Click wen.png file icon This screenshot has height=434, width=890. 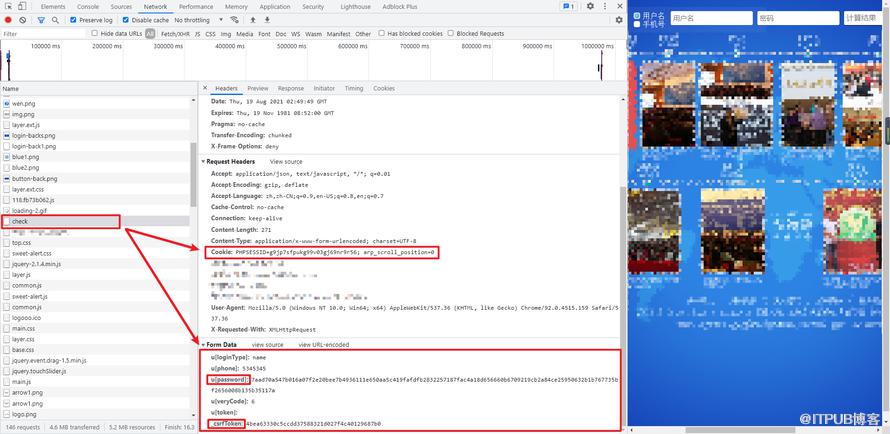pos(7,104)
